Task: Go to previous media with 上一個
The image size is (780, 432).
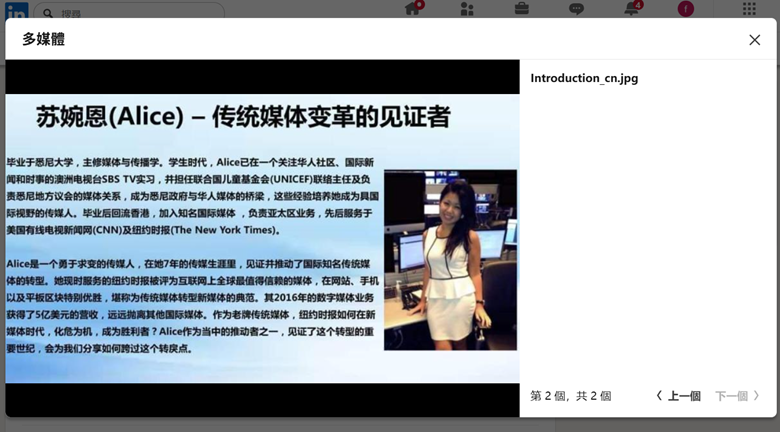Action: [679, 396]
